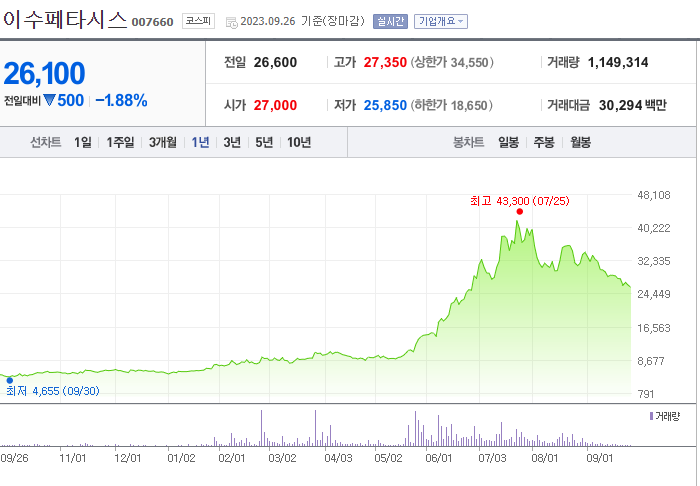Click the current price 26,100
This screenshot has height=486, width=700.
(x=44, y=73)
